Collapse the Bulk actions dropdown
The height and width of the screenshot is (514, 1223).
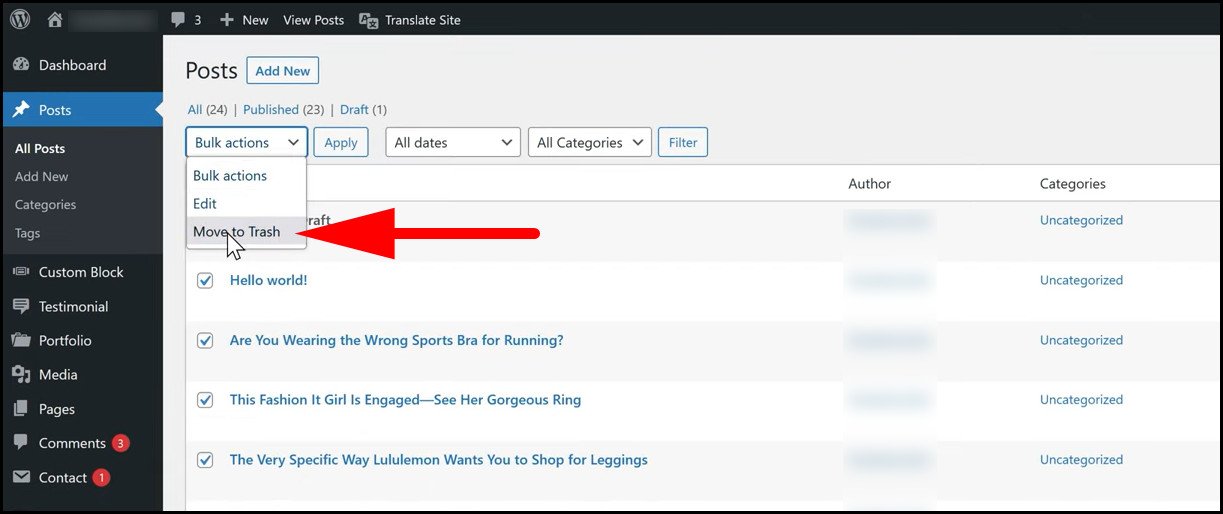tap(246, 143)
